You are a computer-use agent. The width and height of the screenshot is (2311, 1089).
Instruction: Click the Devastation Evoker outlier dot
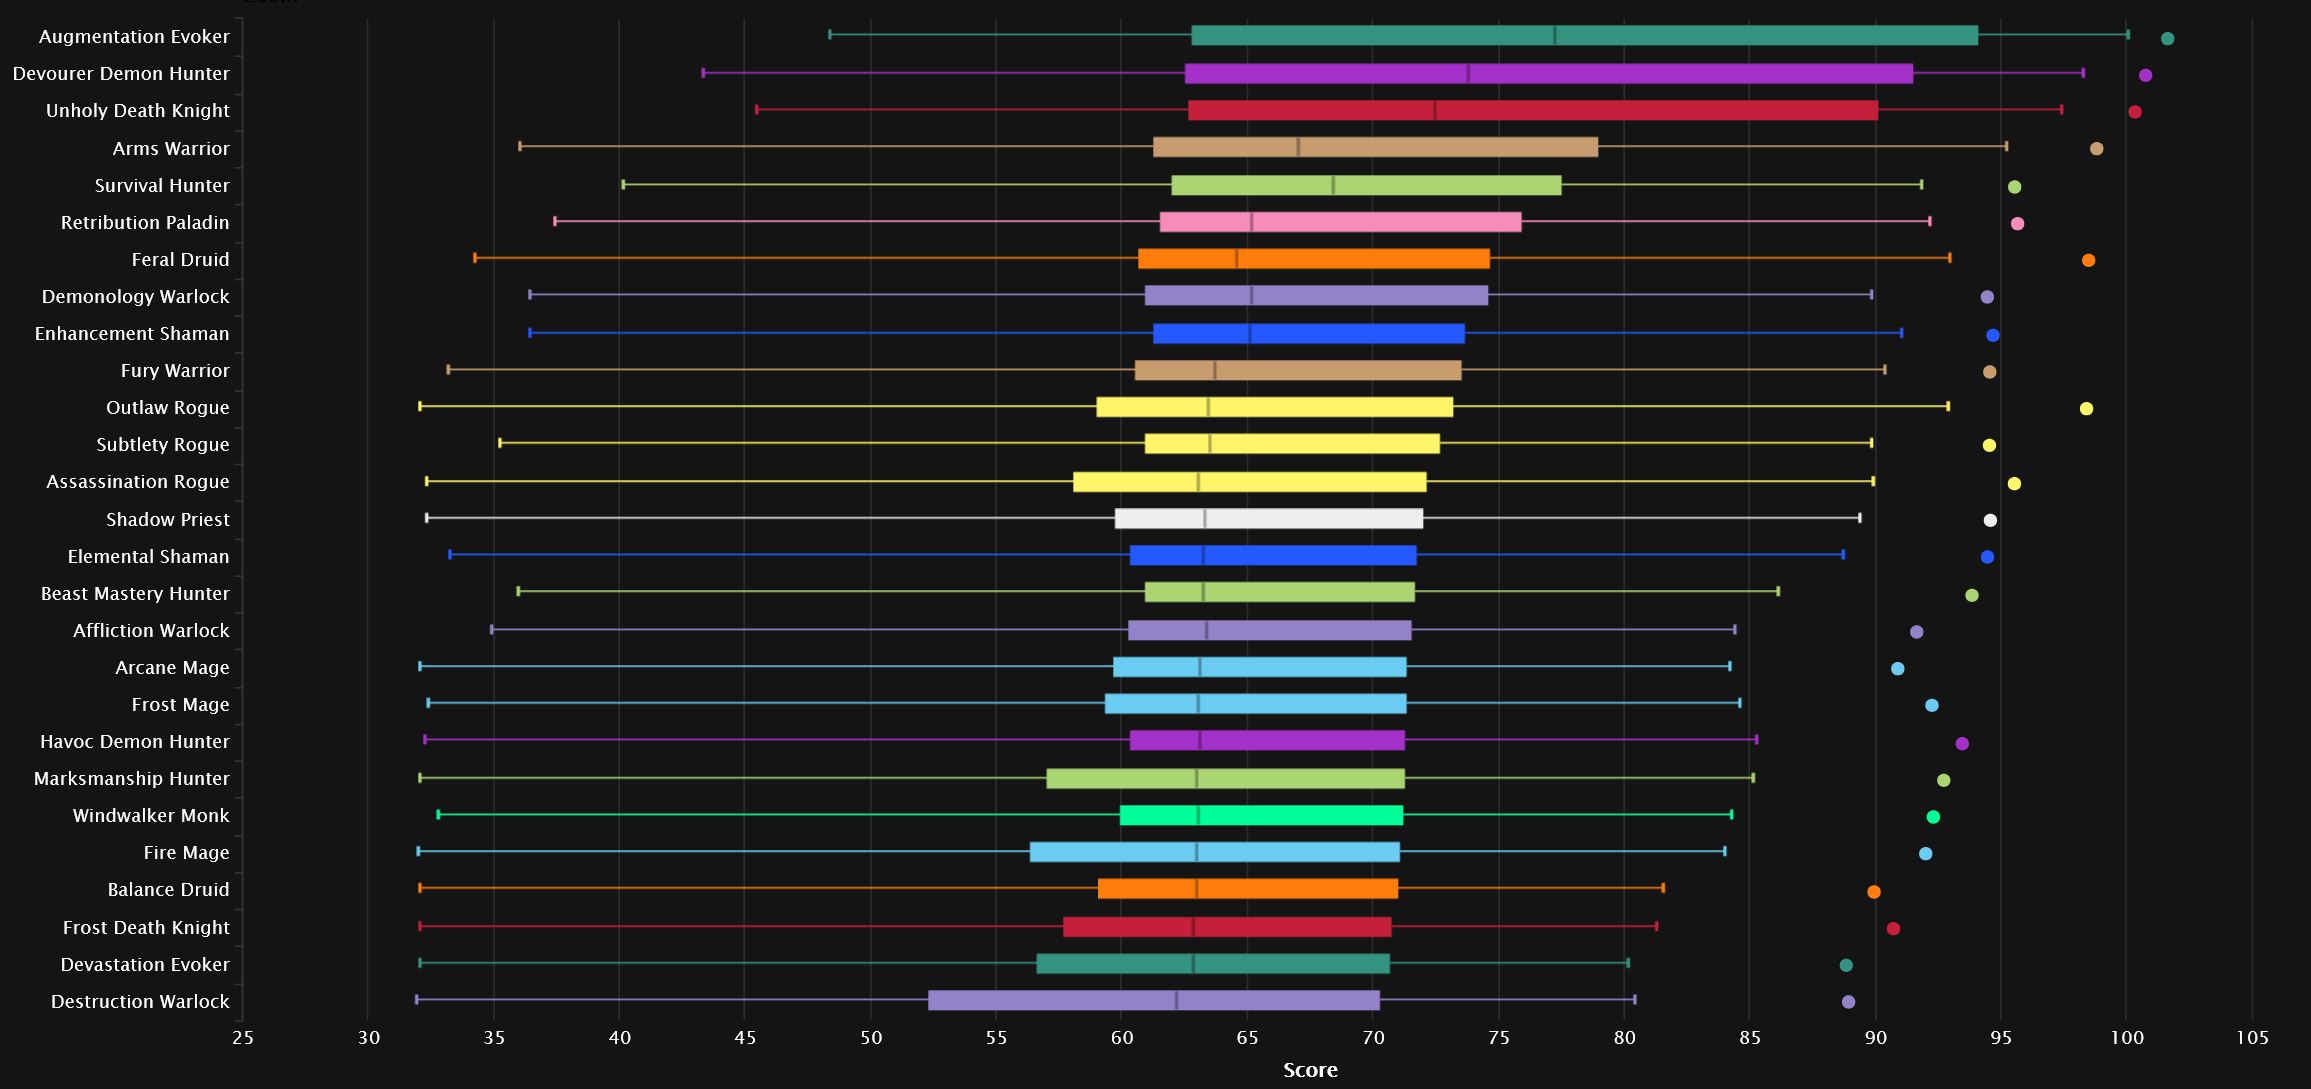click(x=1846, y=966)
